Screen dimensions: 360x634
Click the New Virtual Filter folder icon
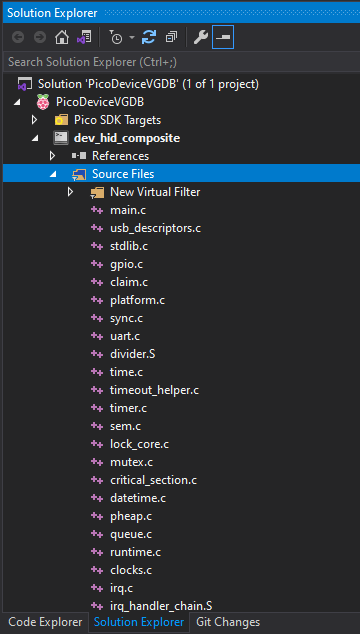97,192
